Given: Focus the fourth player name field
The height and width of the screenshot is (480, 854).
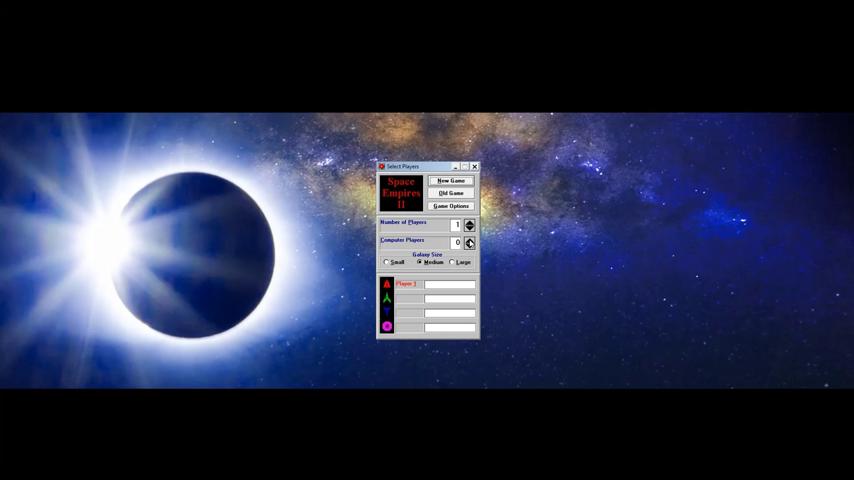Looking at the screenshot, I should coord(450,327).
